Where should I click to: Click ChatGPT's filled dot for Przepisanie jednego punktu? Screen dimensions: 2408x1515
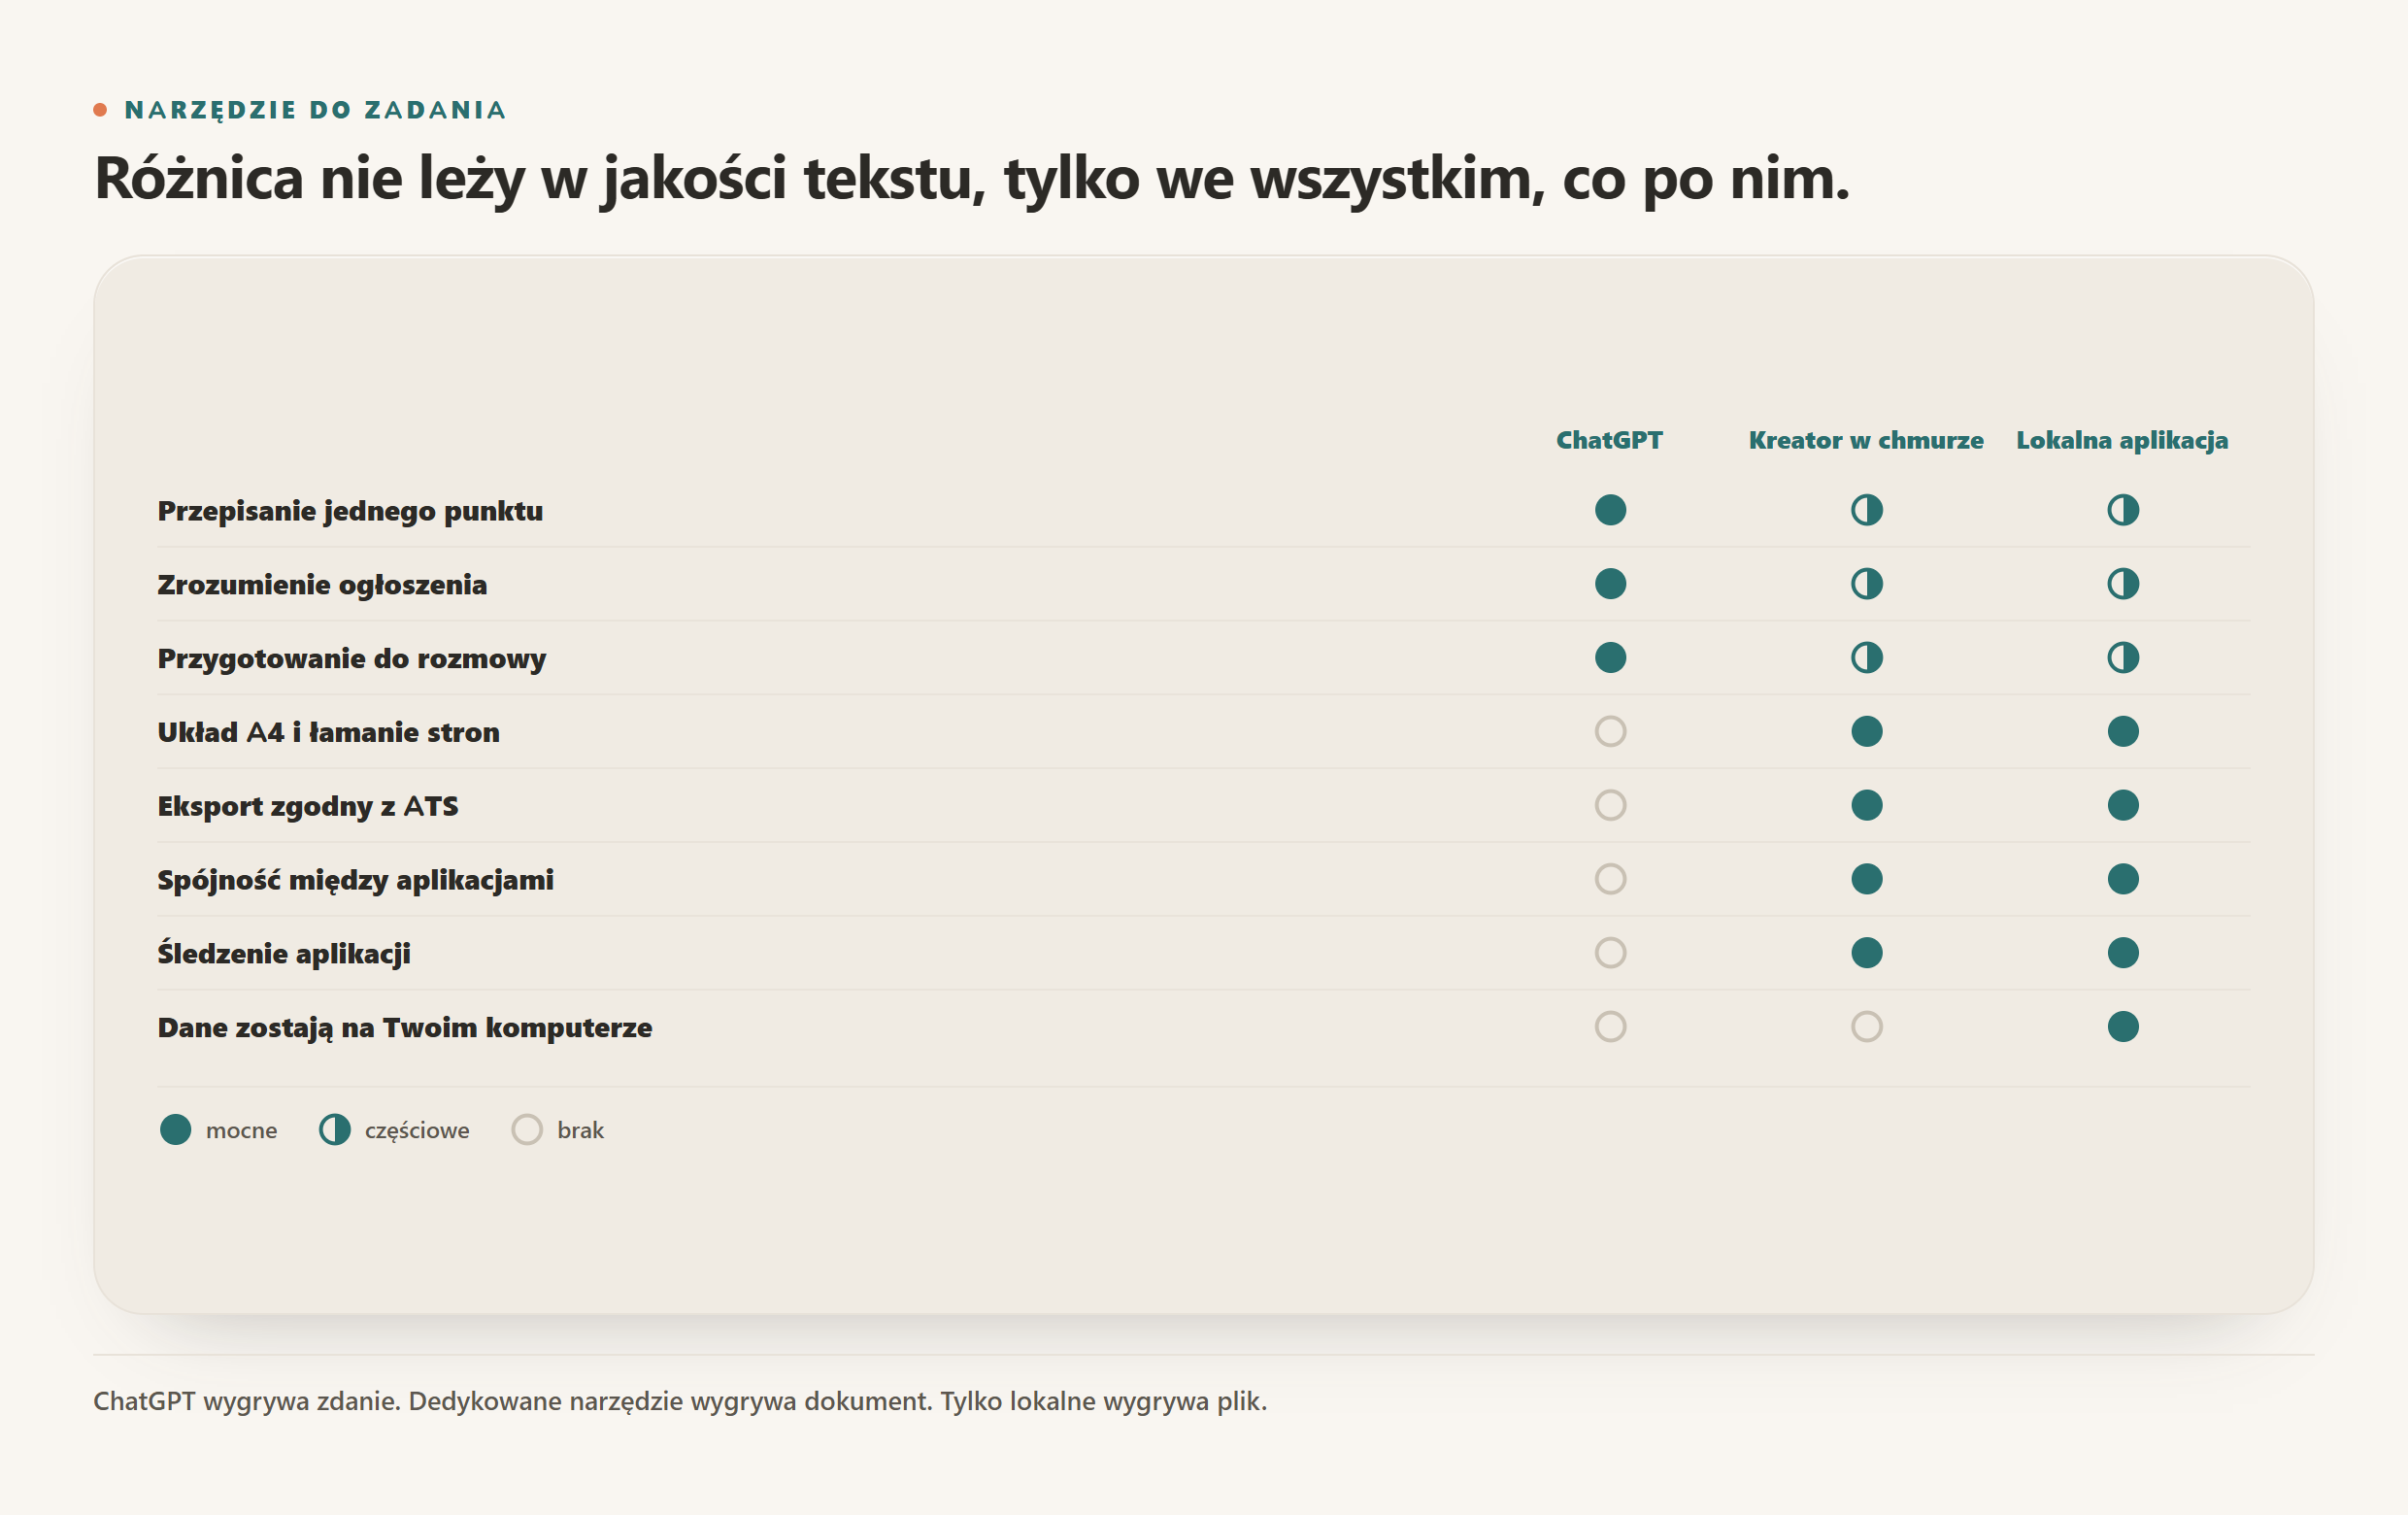[1610, 510]
